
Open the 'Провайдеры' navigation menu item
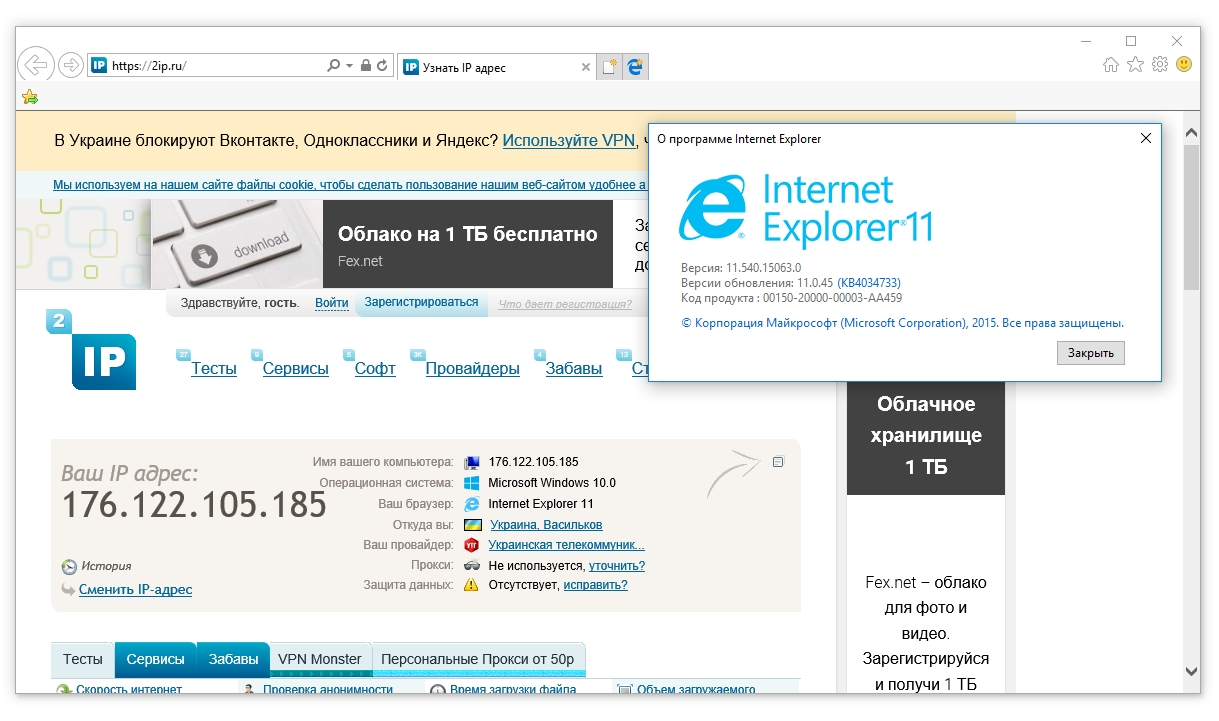[473, 368]
